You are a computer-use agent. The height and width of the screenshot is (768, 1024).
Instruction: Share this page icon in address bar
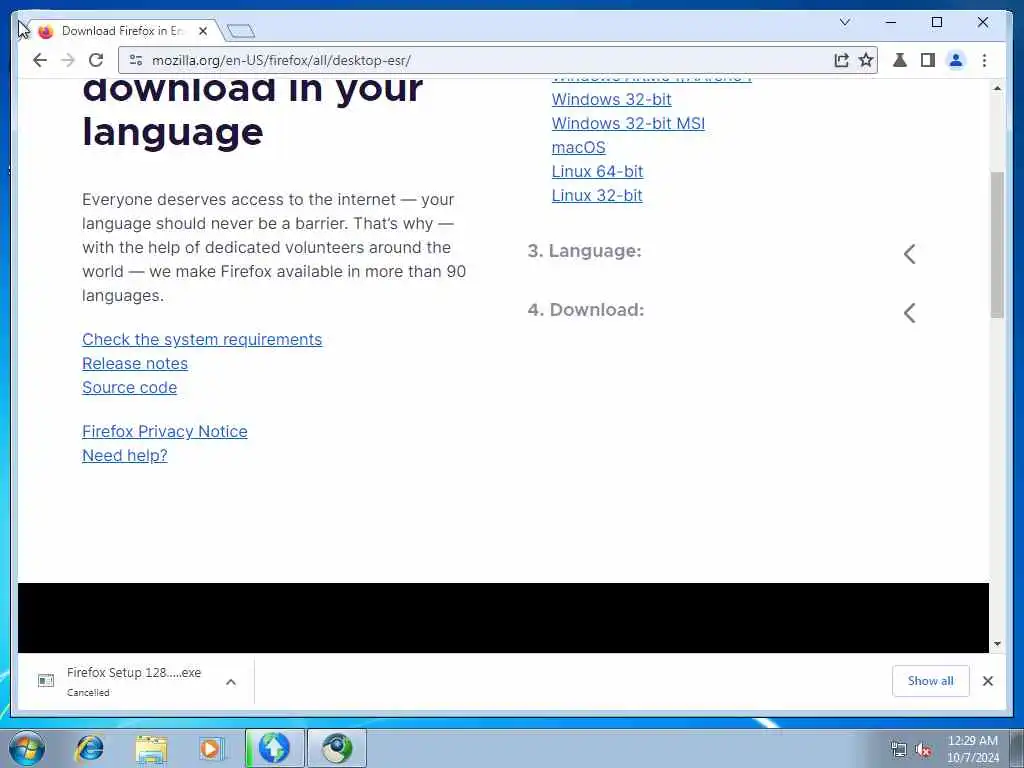841,60
